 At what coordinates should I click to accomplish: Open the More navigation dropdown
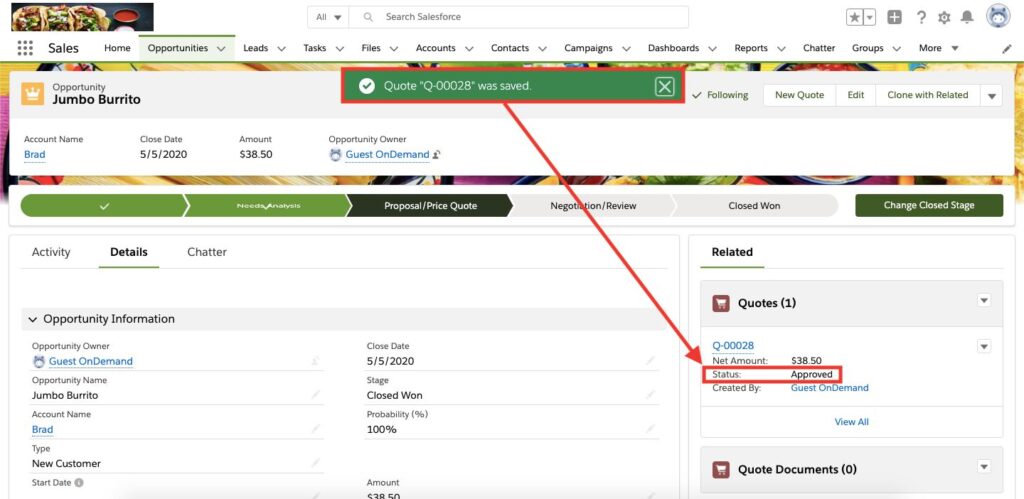[x=938, y=48]
